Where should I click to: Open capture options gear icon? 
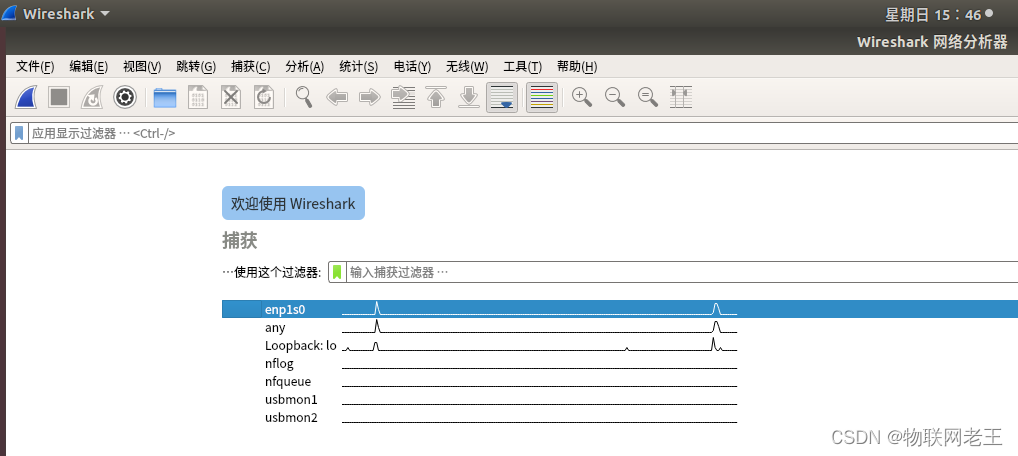click(125, 97)
